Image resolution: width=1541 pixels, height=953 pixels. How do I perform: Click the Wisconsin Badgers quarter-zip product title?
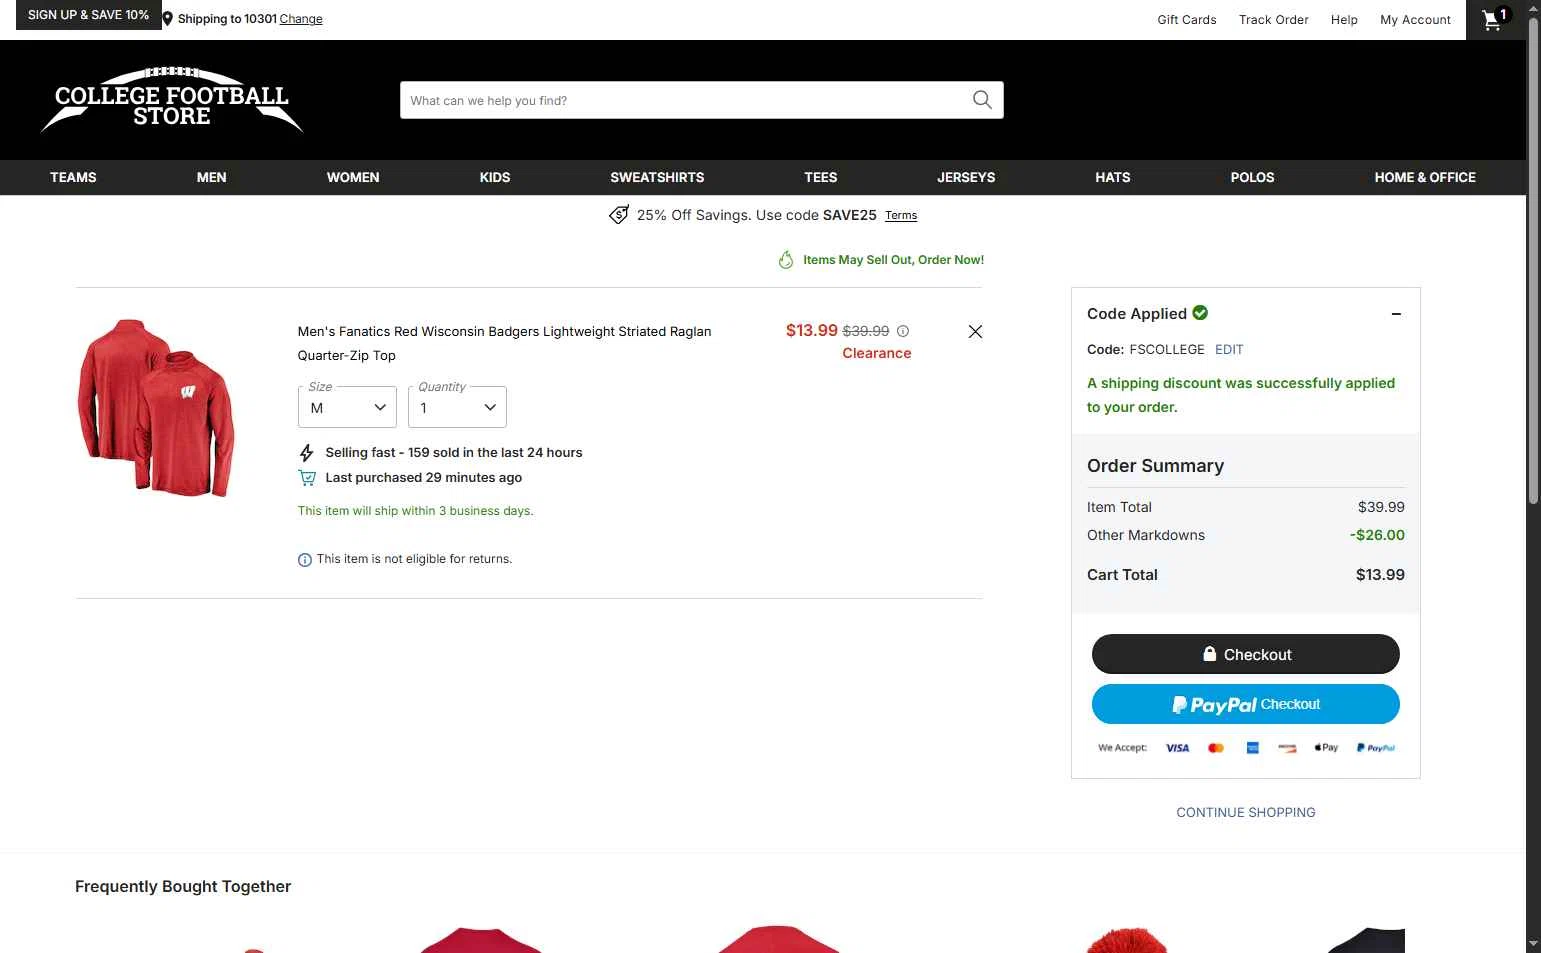tap(504, 343)
